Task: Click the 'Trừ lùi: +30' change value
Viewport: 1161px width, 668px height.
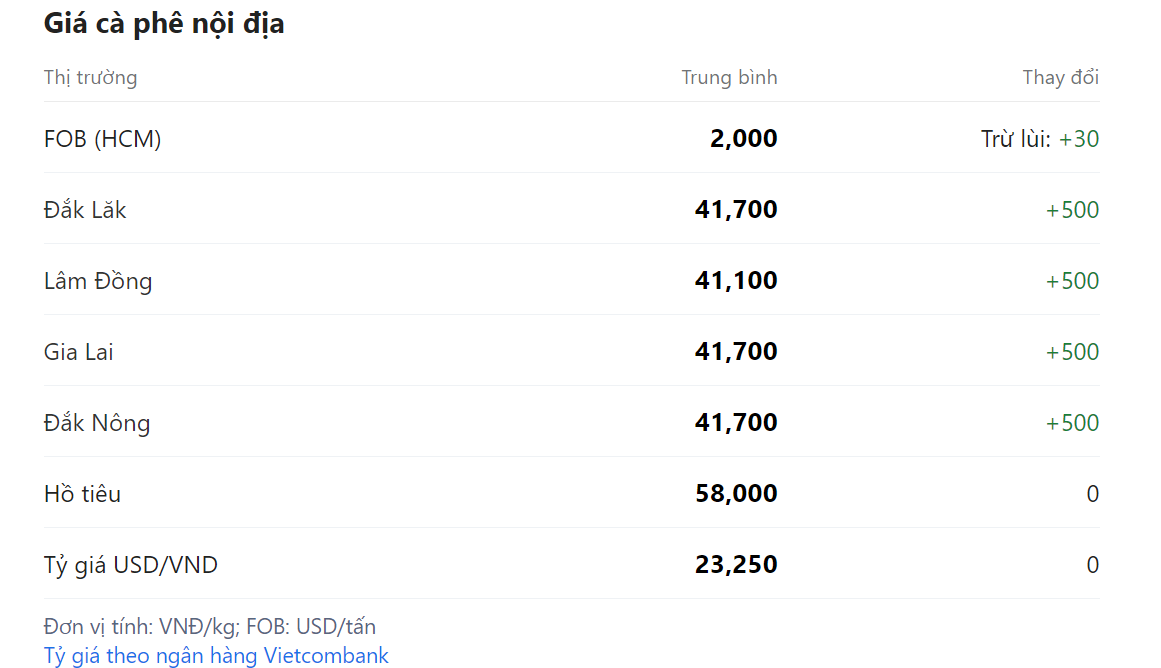Action: [x=1039, y=139]
